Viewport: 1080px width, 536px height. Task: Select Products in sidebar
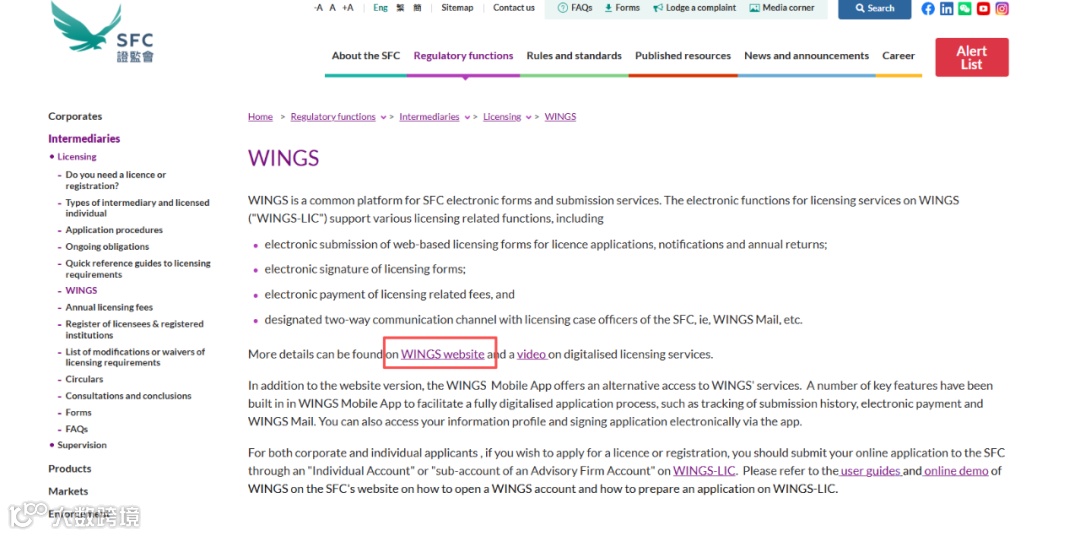[x=70, y=468]
